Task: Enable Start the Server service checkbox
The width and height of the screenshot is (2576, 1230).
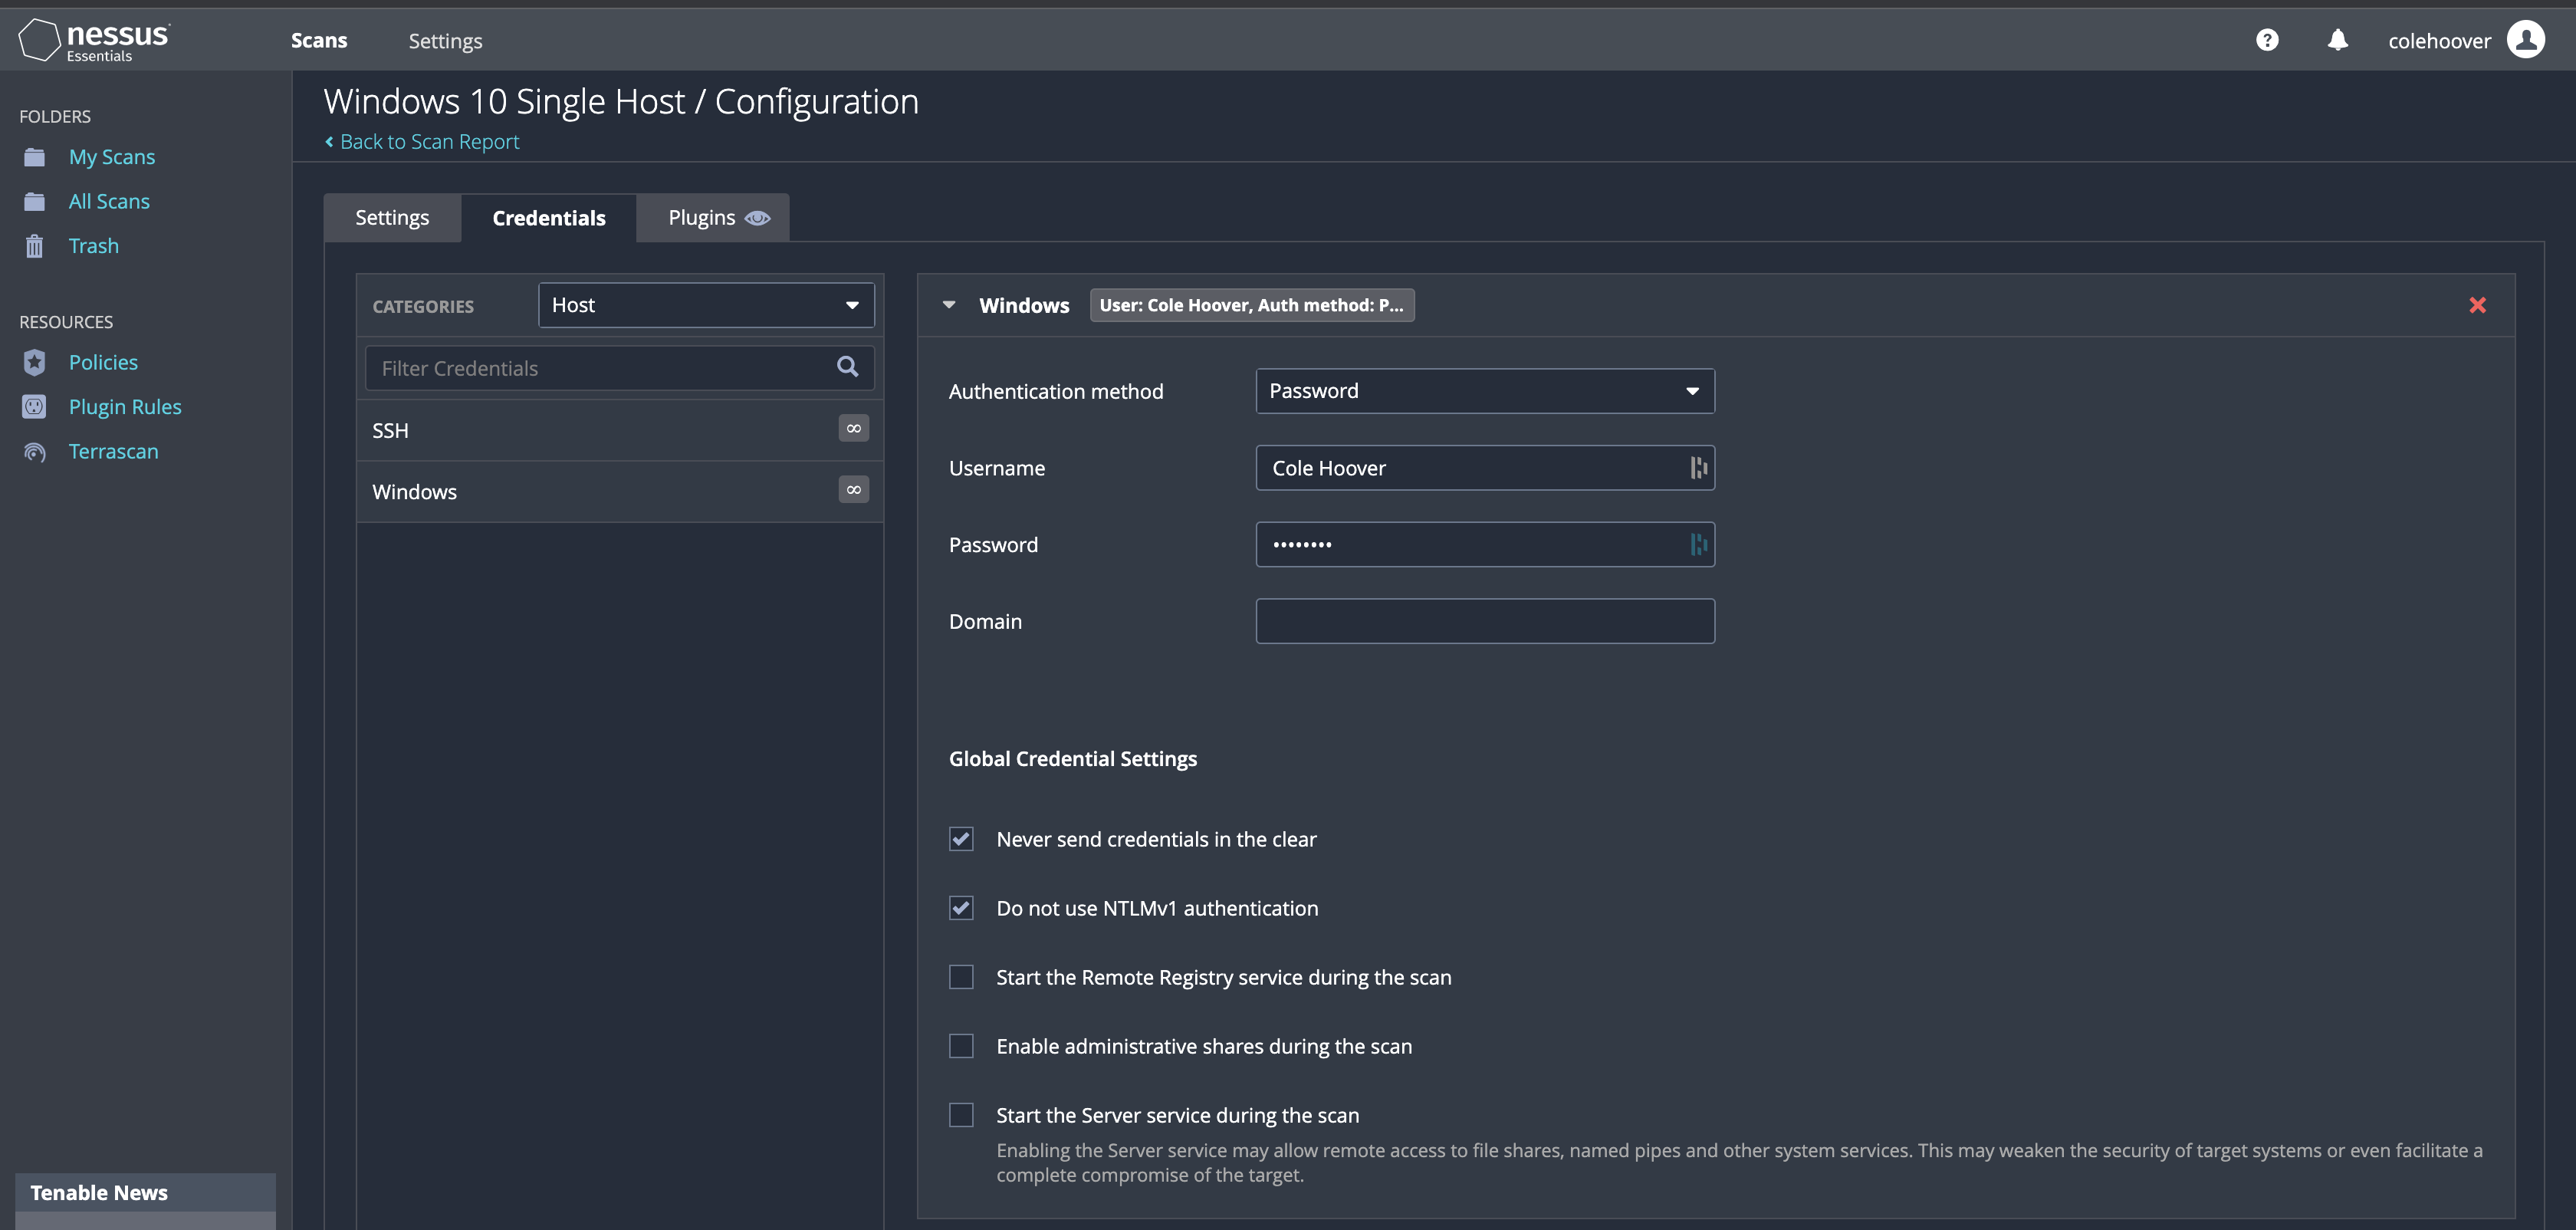Action: [961, 1115]
